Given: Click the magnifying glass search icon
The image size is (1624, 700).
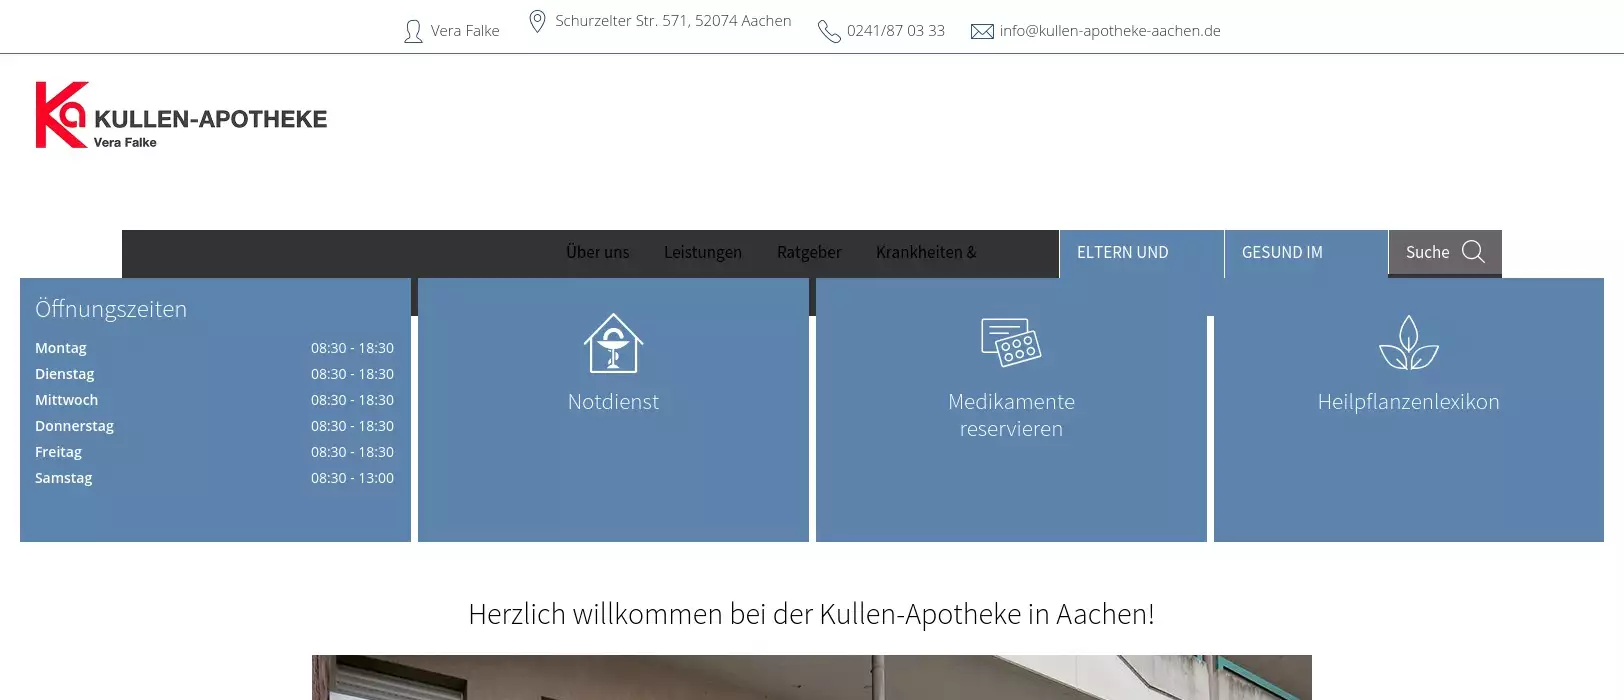Looking at the screenshot, I should (1473, 252).
